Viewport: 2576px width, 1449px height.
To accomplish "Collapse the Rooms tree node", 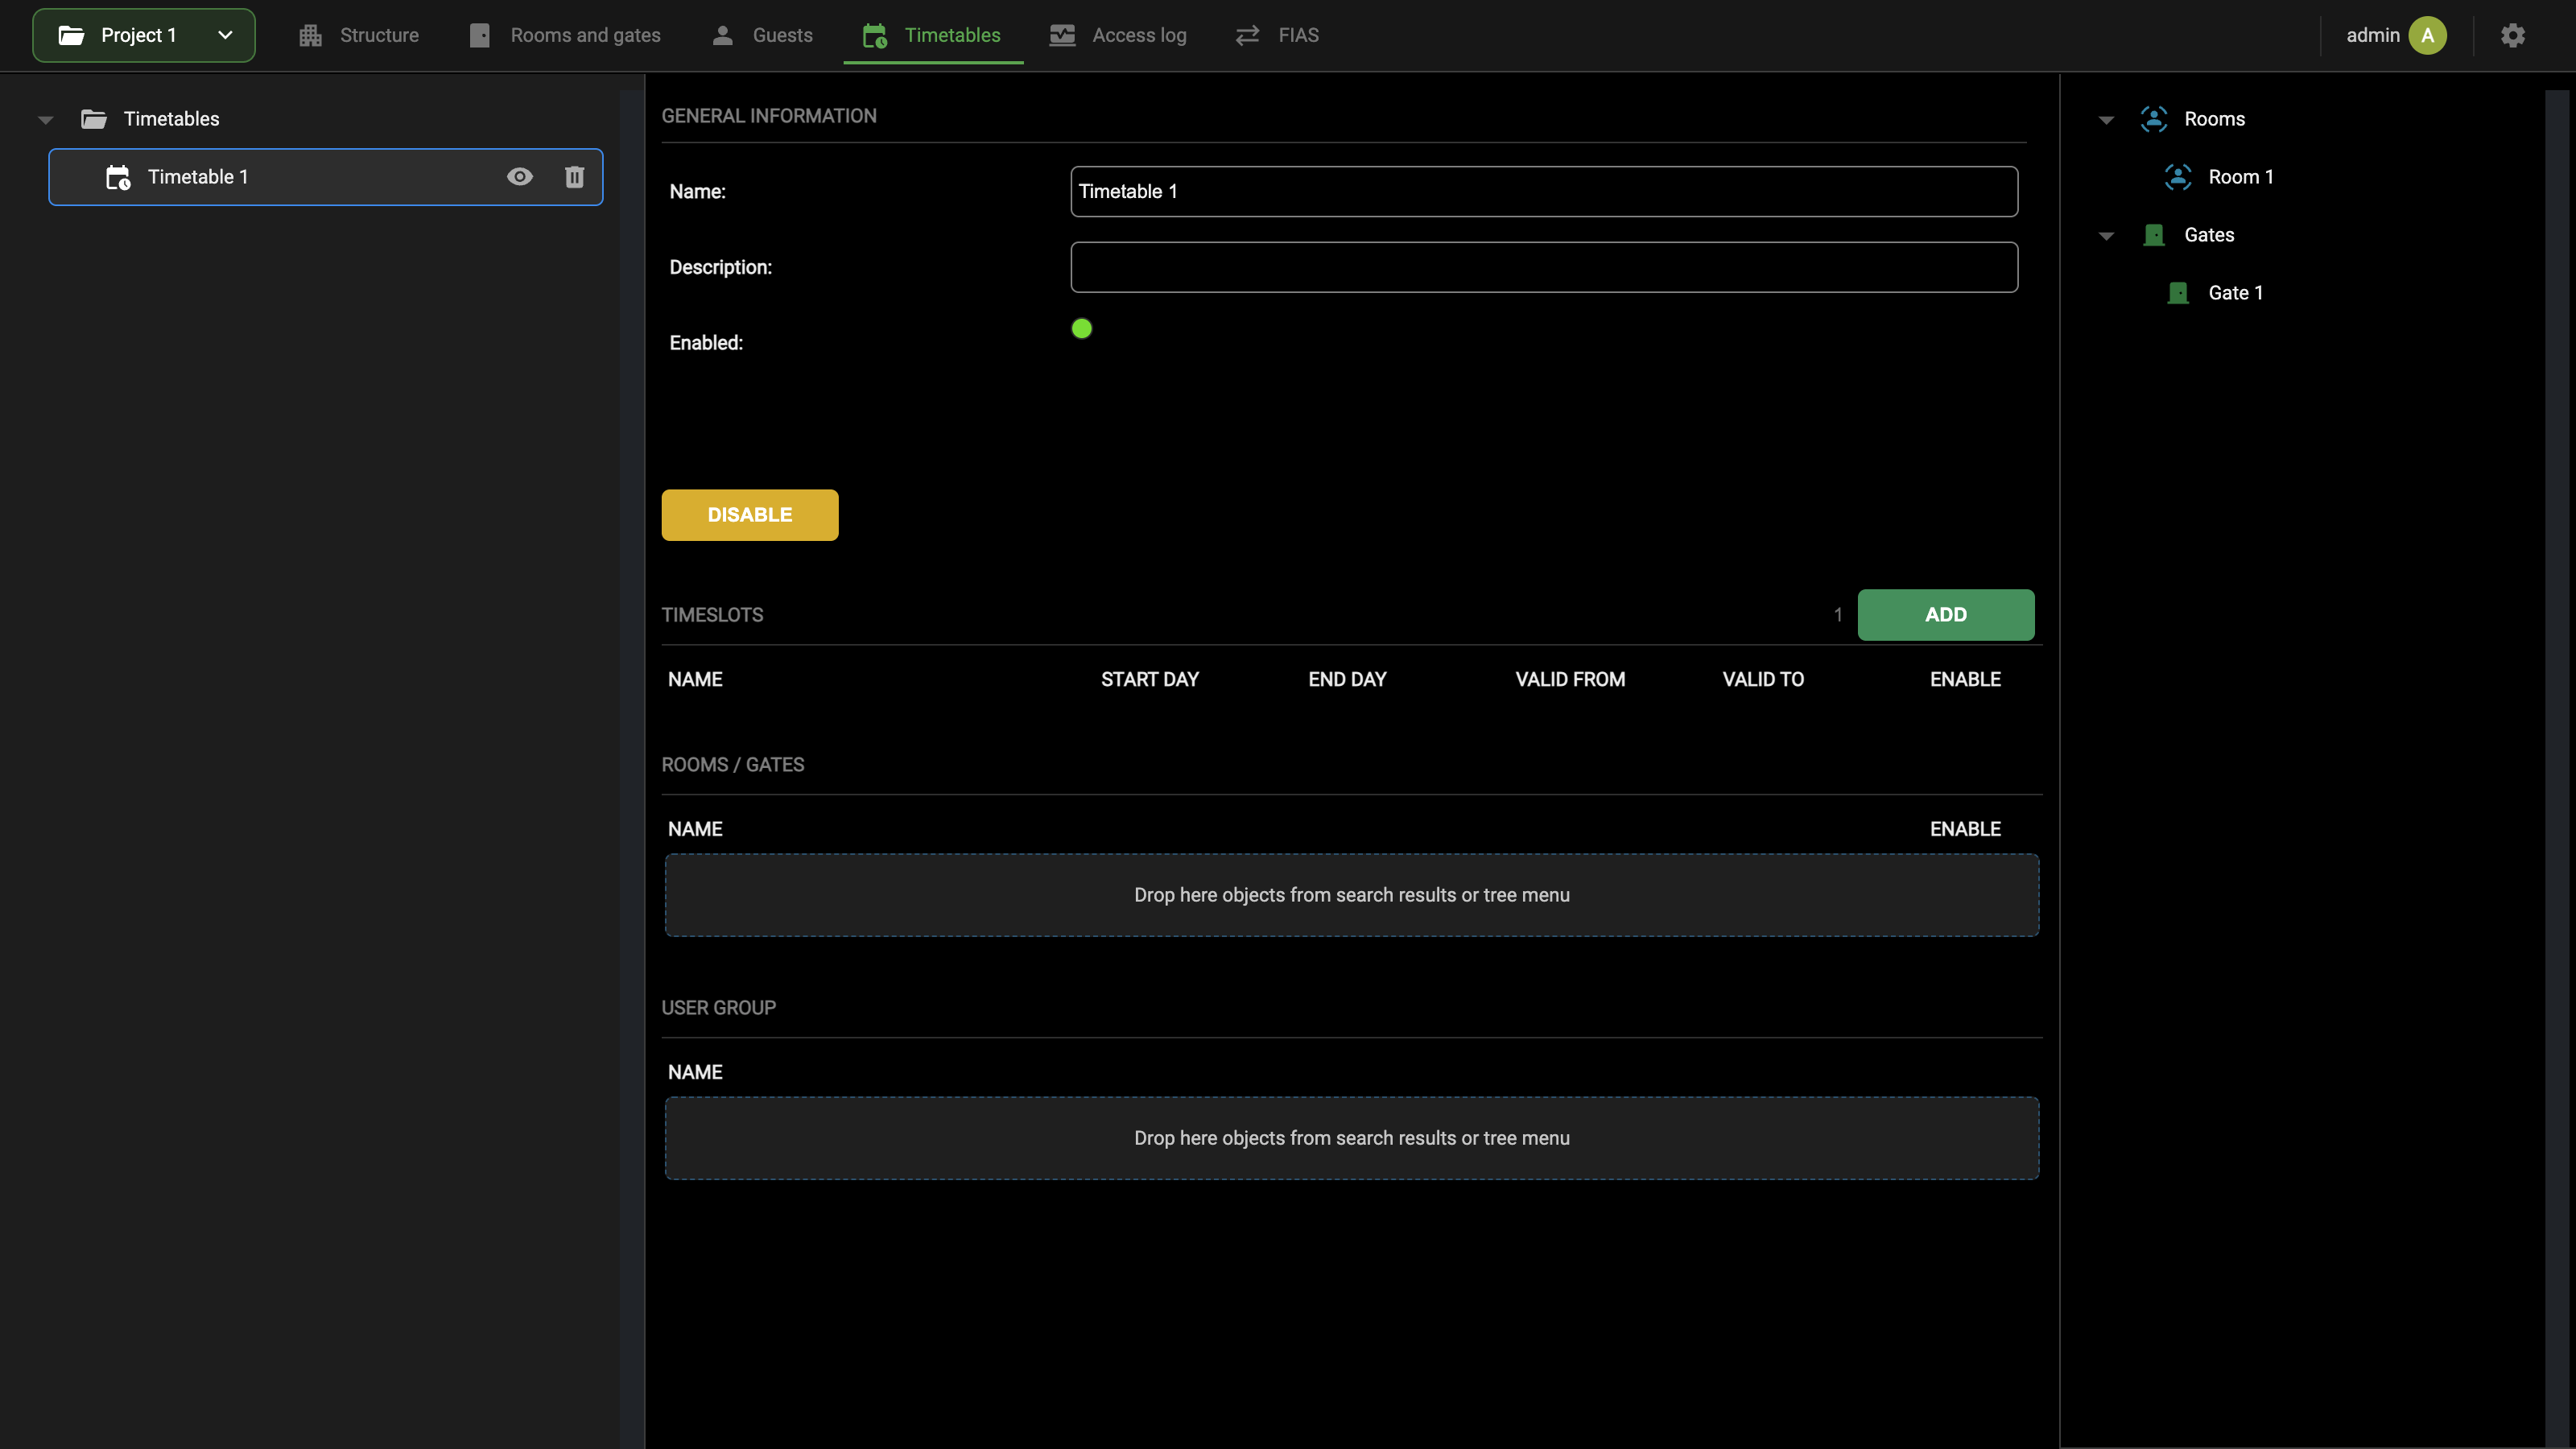I will click(x=2106, y=120).
